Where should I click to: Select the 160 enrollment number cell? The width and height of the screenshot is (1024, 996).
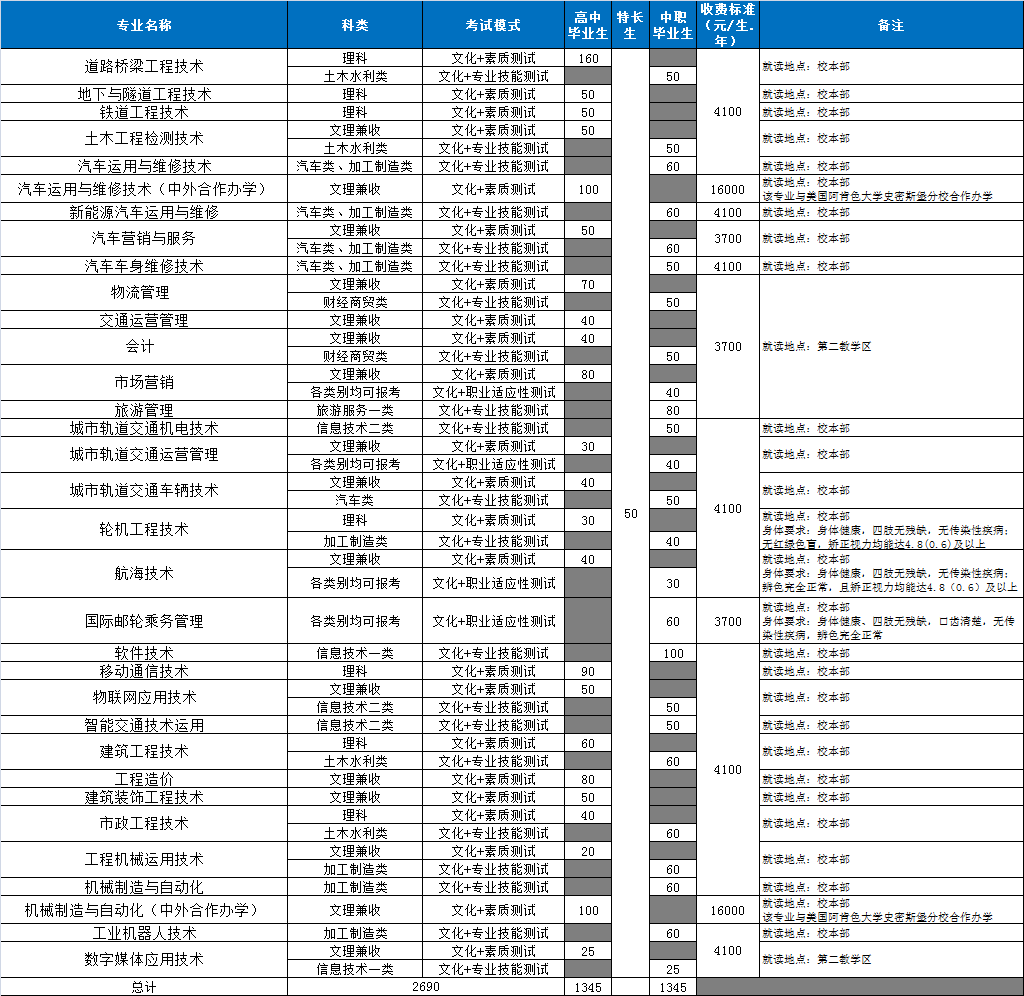588,58
